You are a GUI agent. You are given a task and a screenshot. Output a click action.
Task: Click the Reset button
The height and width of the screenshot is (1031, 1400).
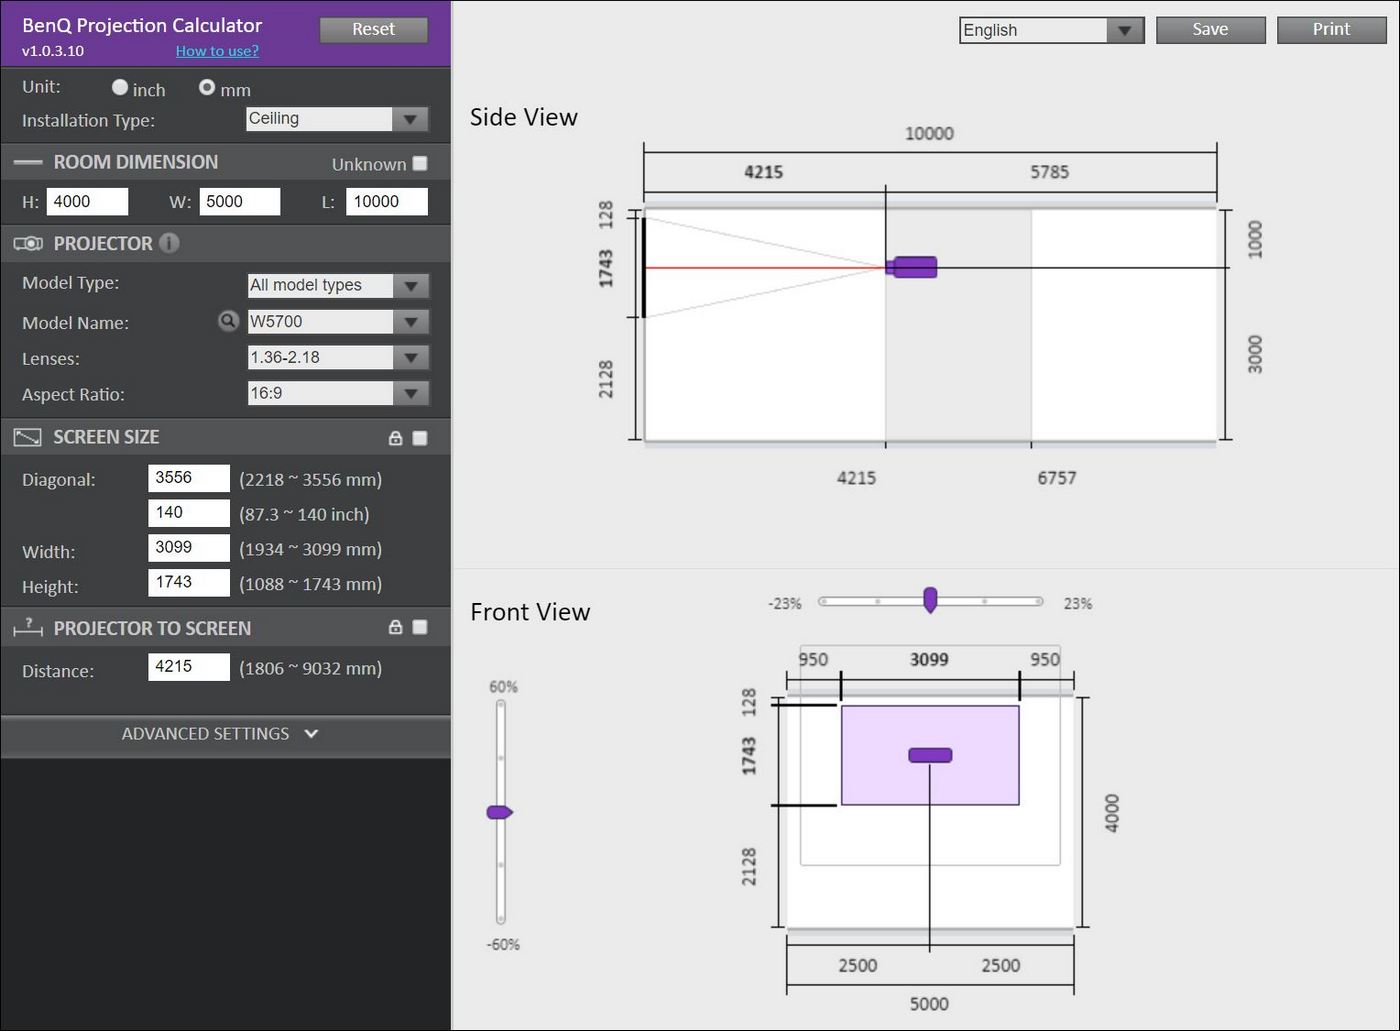click(373, 30)
